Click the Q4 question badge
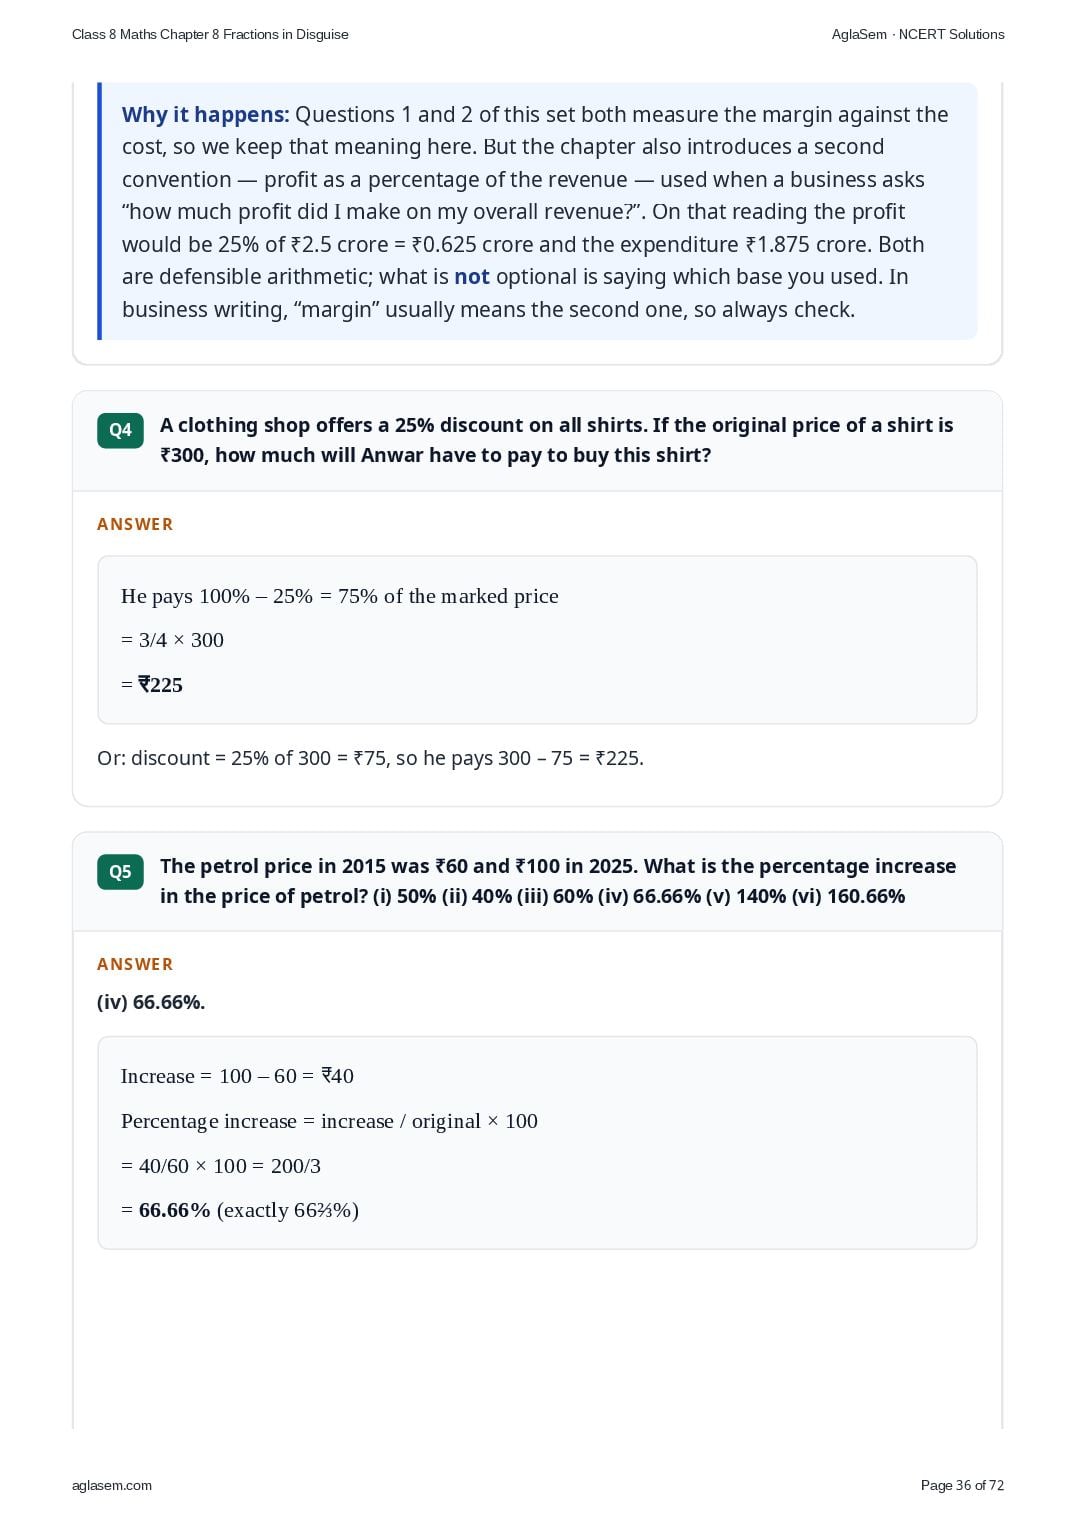This screenshot has height=1522, width=1076. (120, 430)
